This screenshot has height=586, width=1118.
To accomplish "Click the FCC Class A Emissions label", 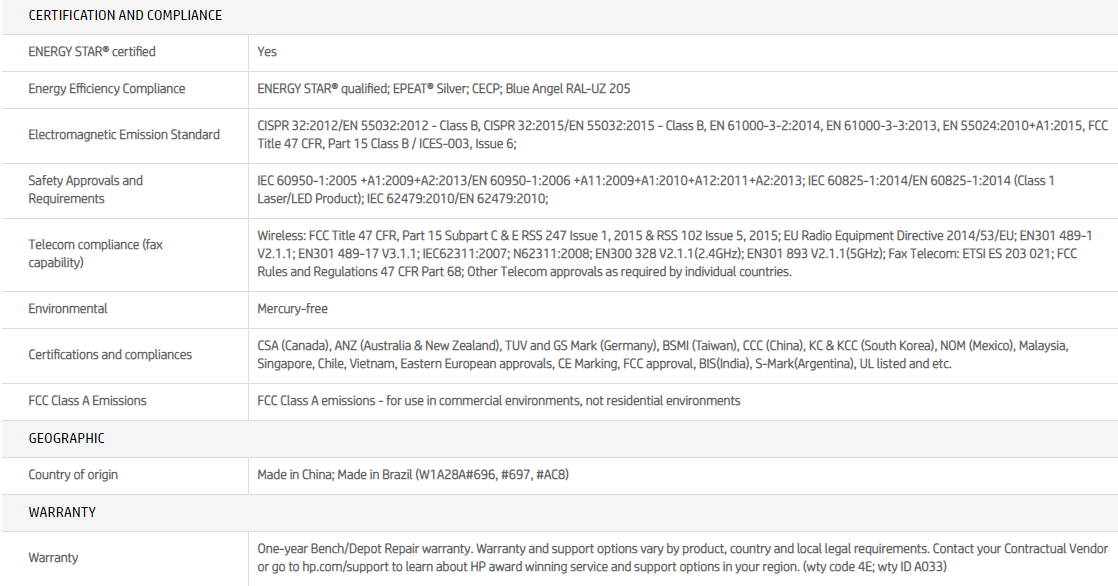I will [87, 401].
